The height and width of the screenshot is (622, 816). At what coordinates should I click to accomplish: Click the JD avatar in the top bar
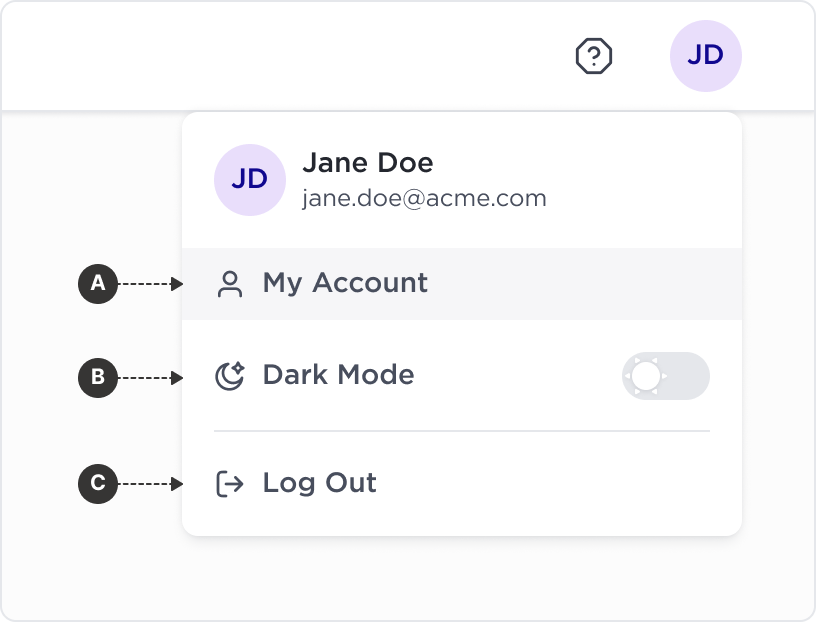(x=706, y=56)
